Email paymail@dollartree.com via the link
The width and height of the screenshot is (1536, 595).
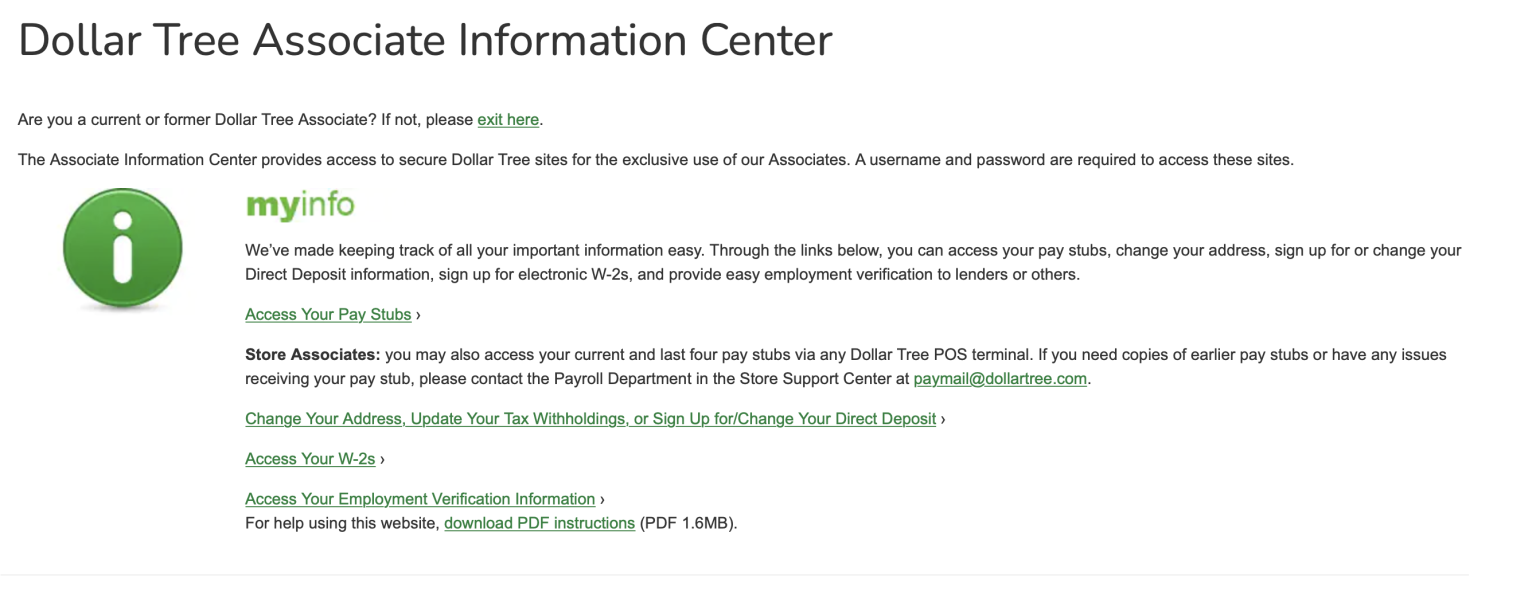pyautogui.click(x=1000, y=379)
